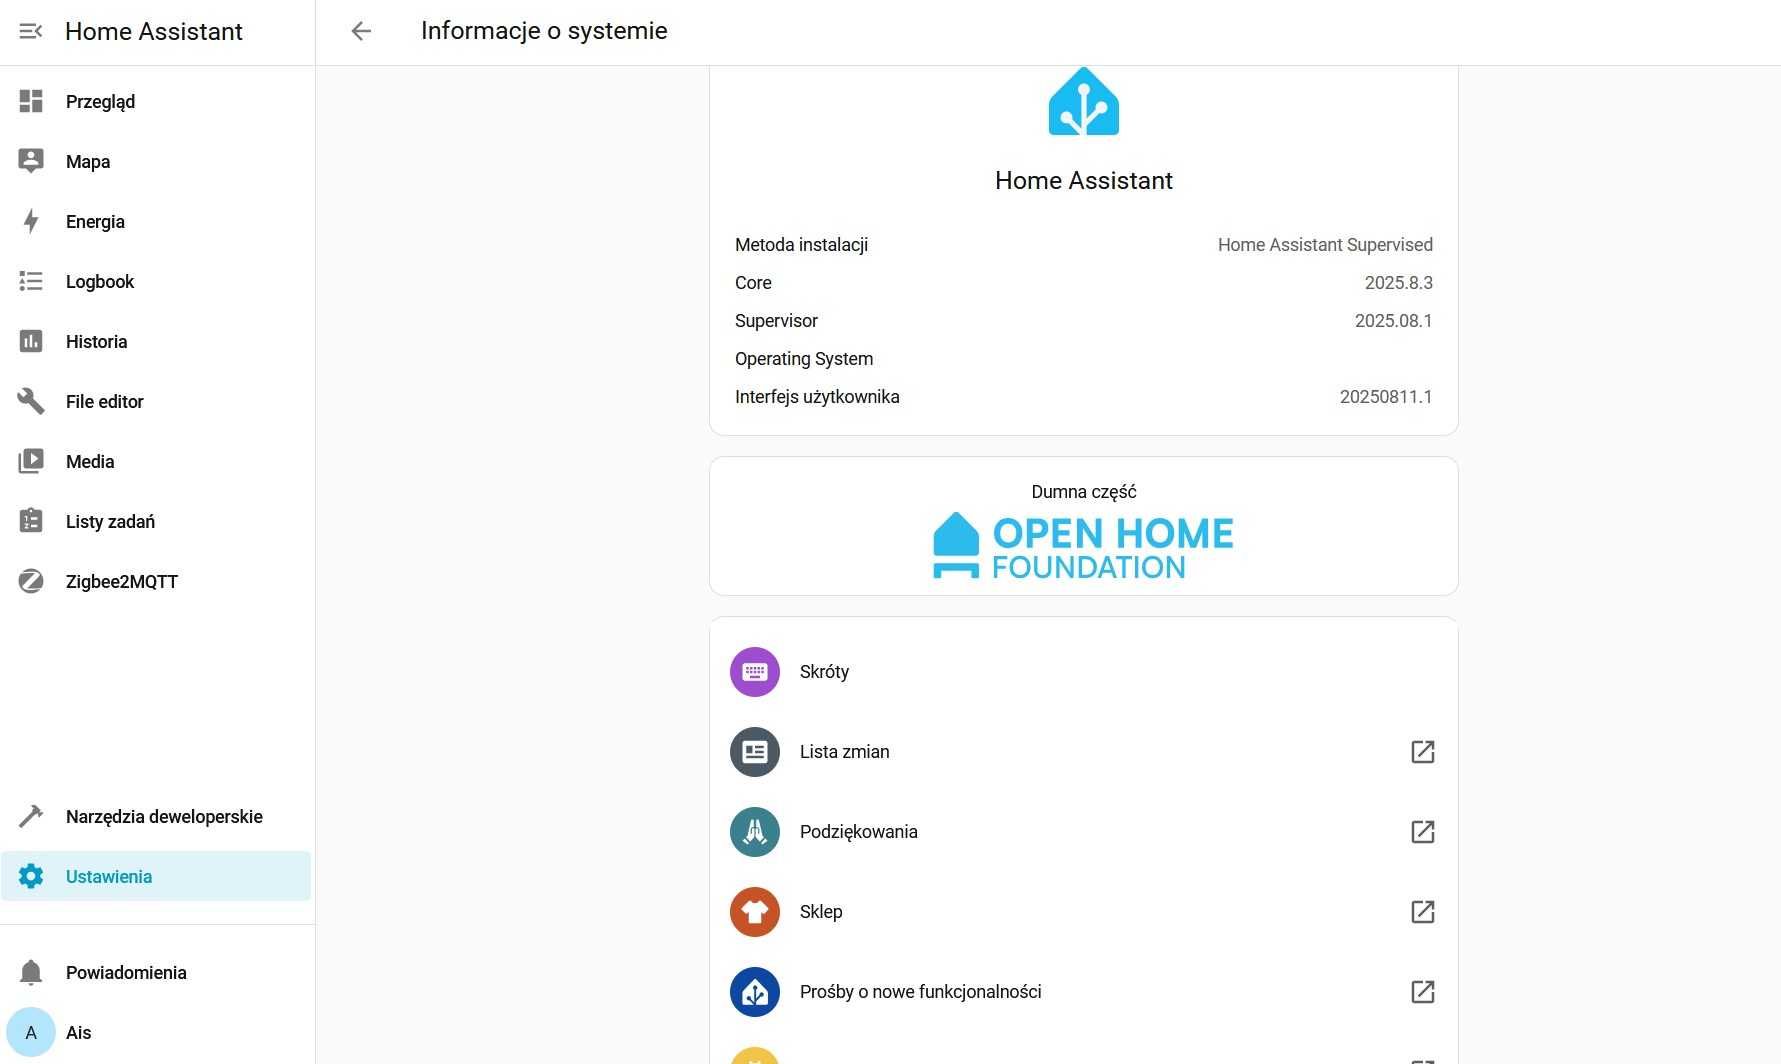Screen dimensions: 1781x1064
Task: Click the Home Assistant card heading
Action: point(1084,180)
